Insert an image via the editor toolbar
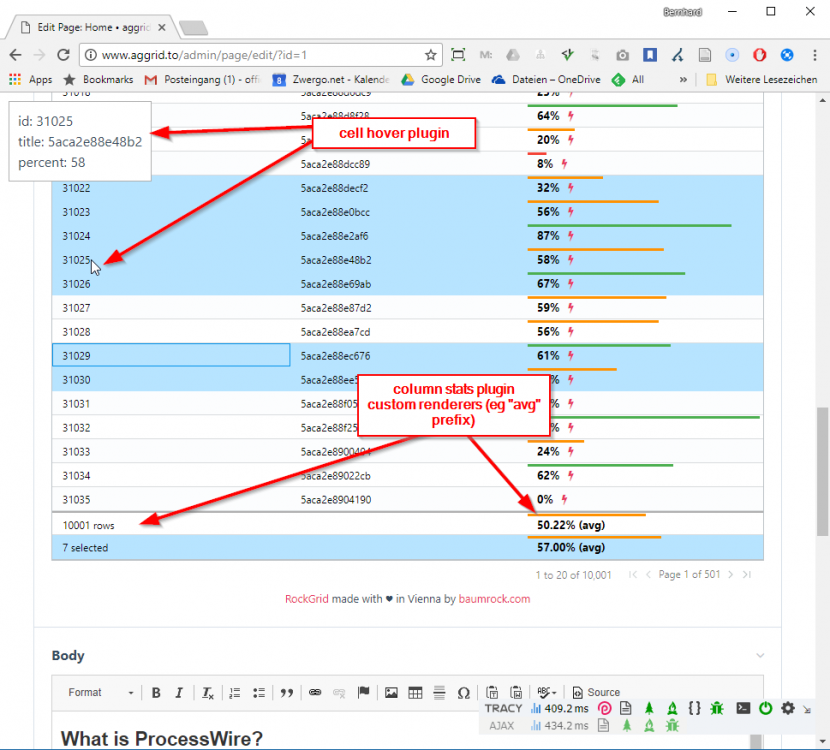The height and width of the screenshot is (750, 830). click(x=391, y=692)
